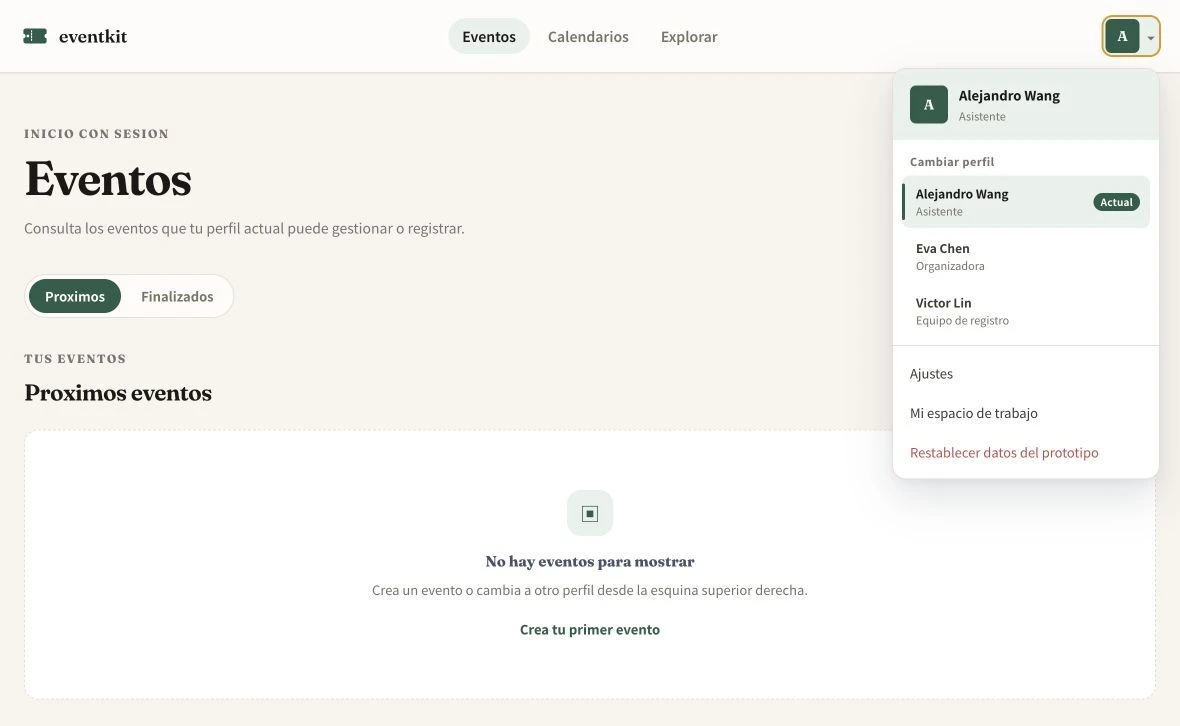This screenshot has height=726, width=1180.
Task: Click the 'Crea un evento o cambia' hint text
Action: (x=589, y=590)
